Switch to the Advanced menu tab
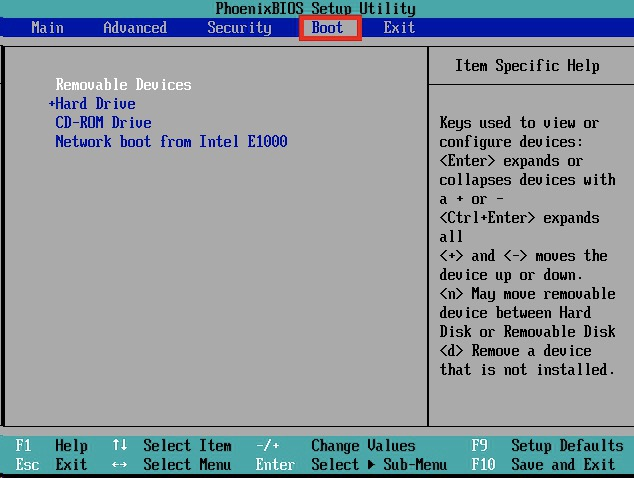 (135, 27)
